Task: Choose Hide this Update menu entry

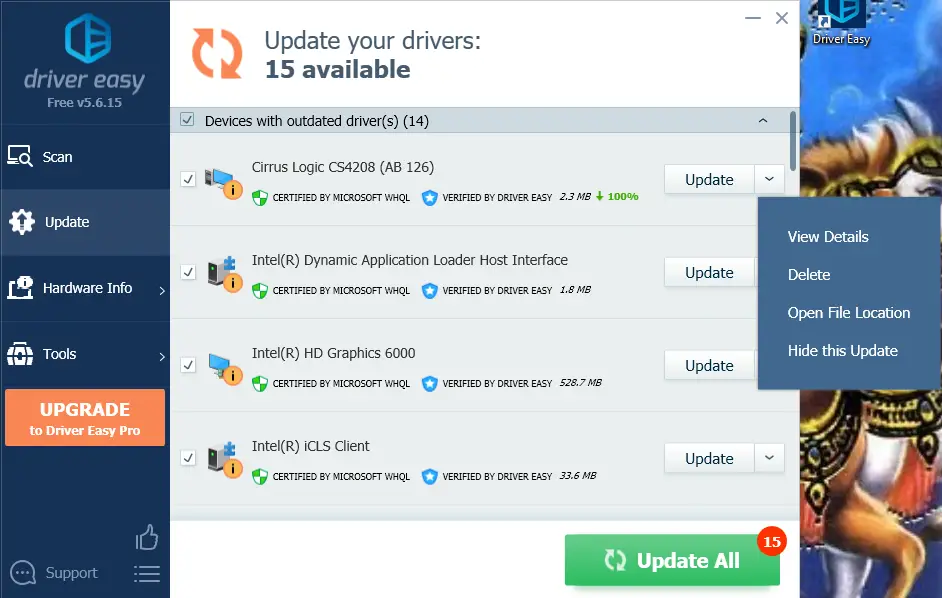Action: 842,351
